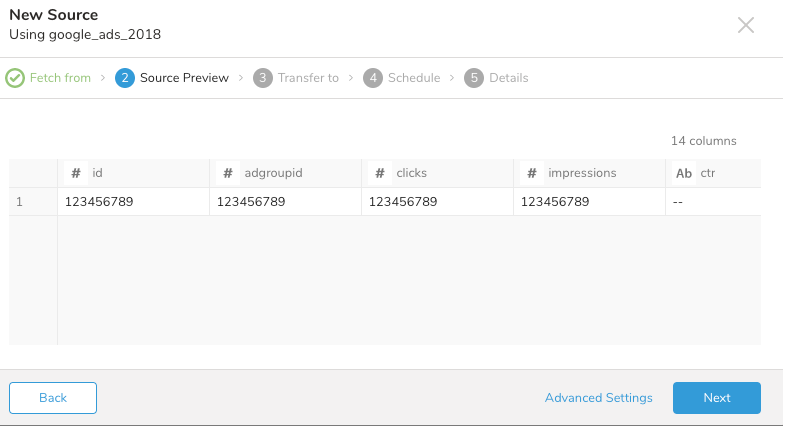This screenshot has height=437, width=789.
Task: Go to the Transfer to step
Action: click(308, 78)
